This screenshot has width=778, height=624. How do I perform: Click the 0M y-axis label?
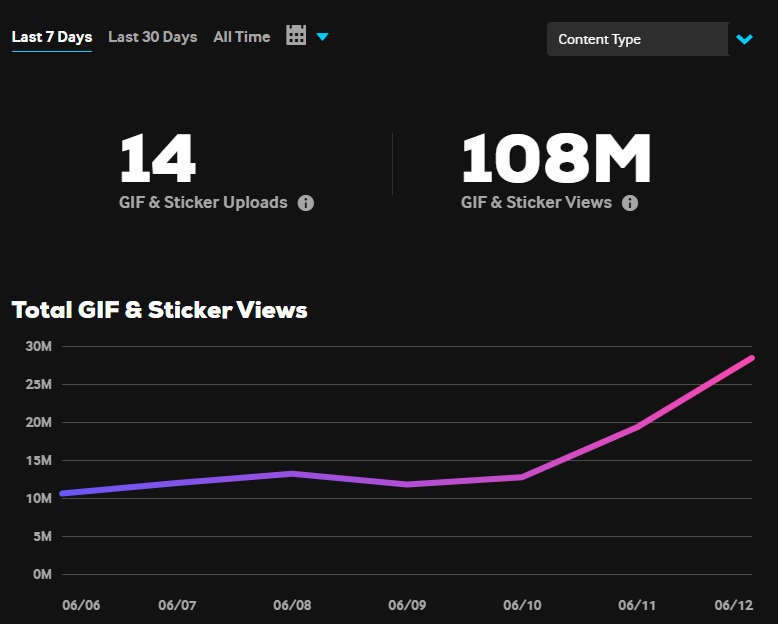42,574
